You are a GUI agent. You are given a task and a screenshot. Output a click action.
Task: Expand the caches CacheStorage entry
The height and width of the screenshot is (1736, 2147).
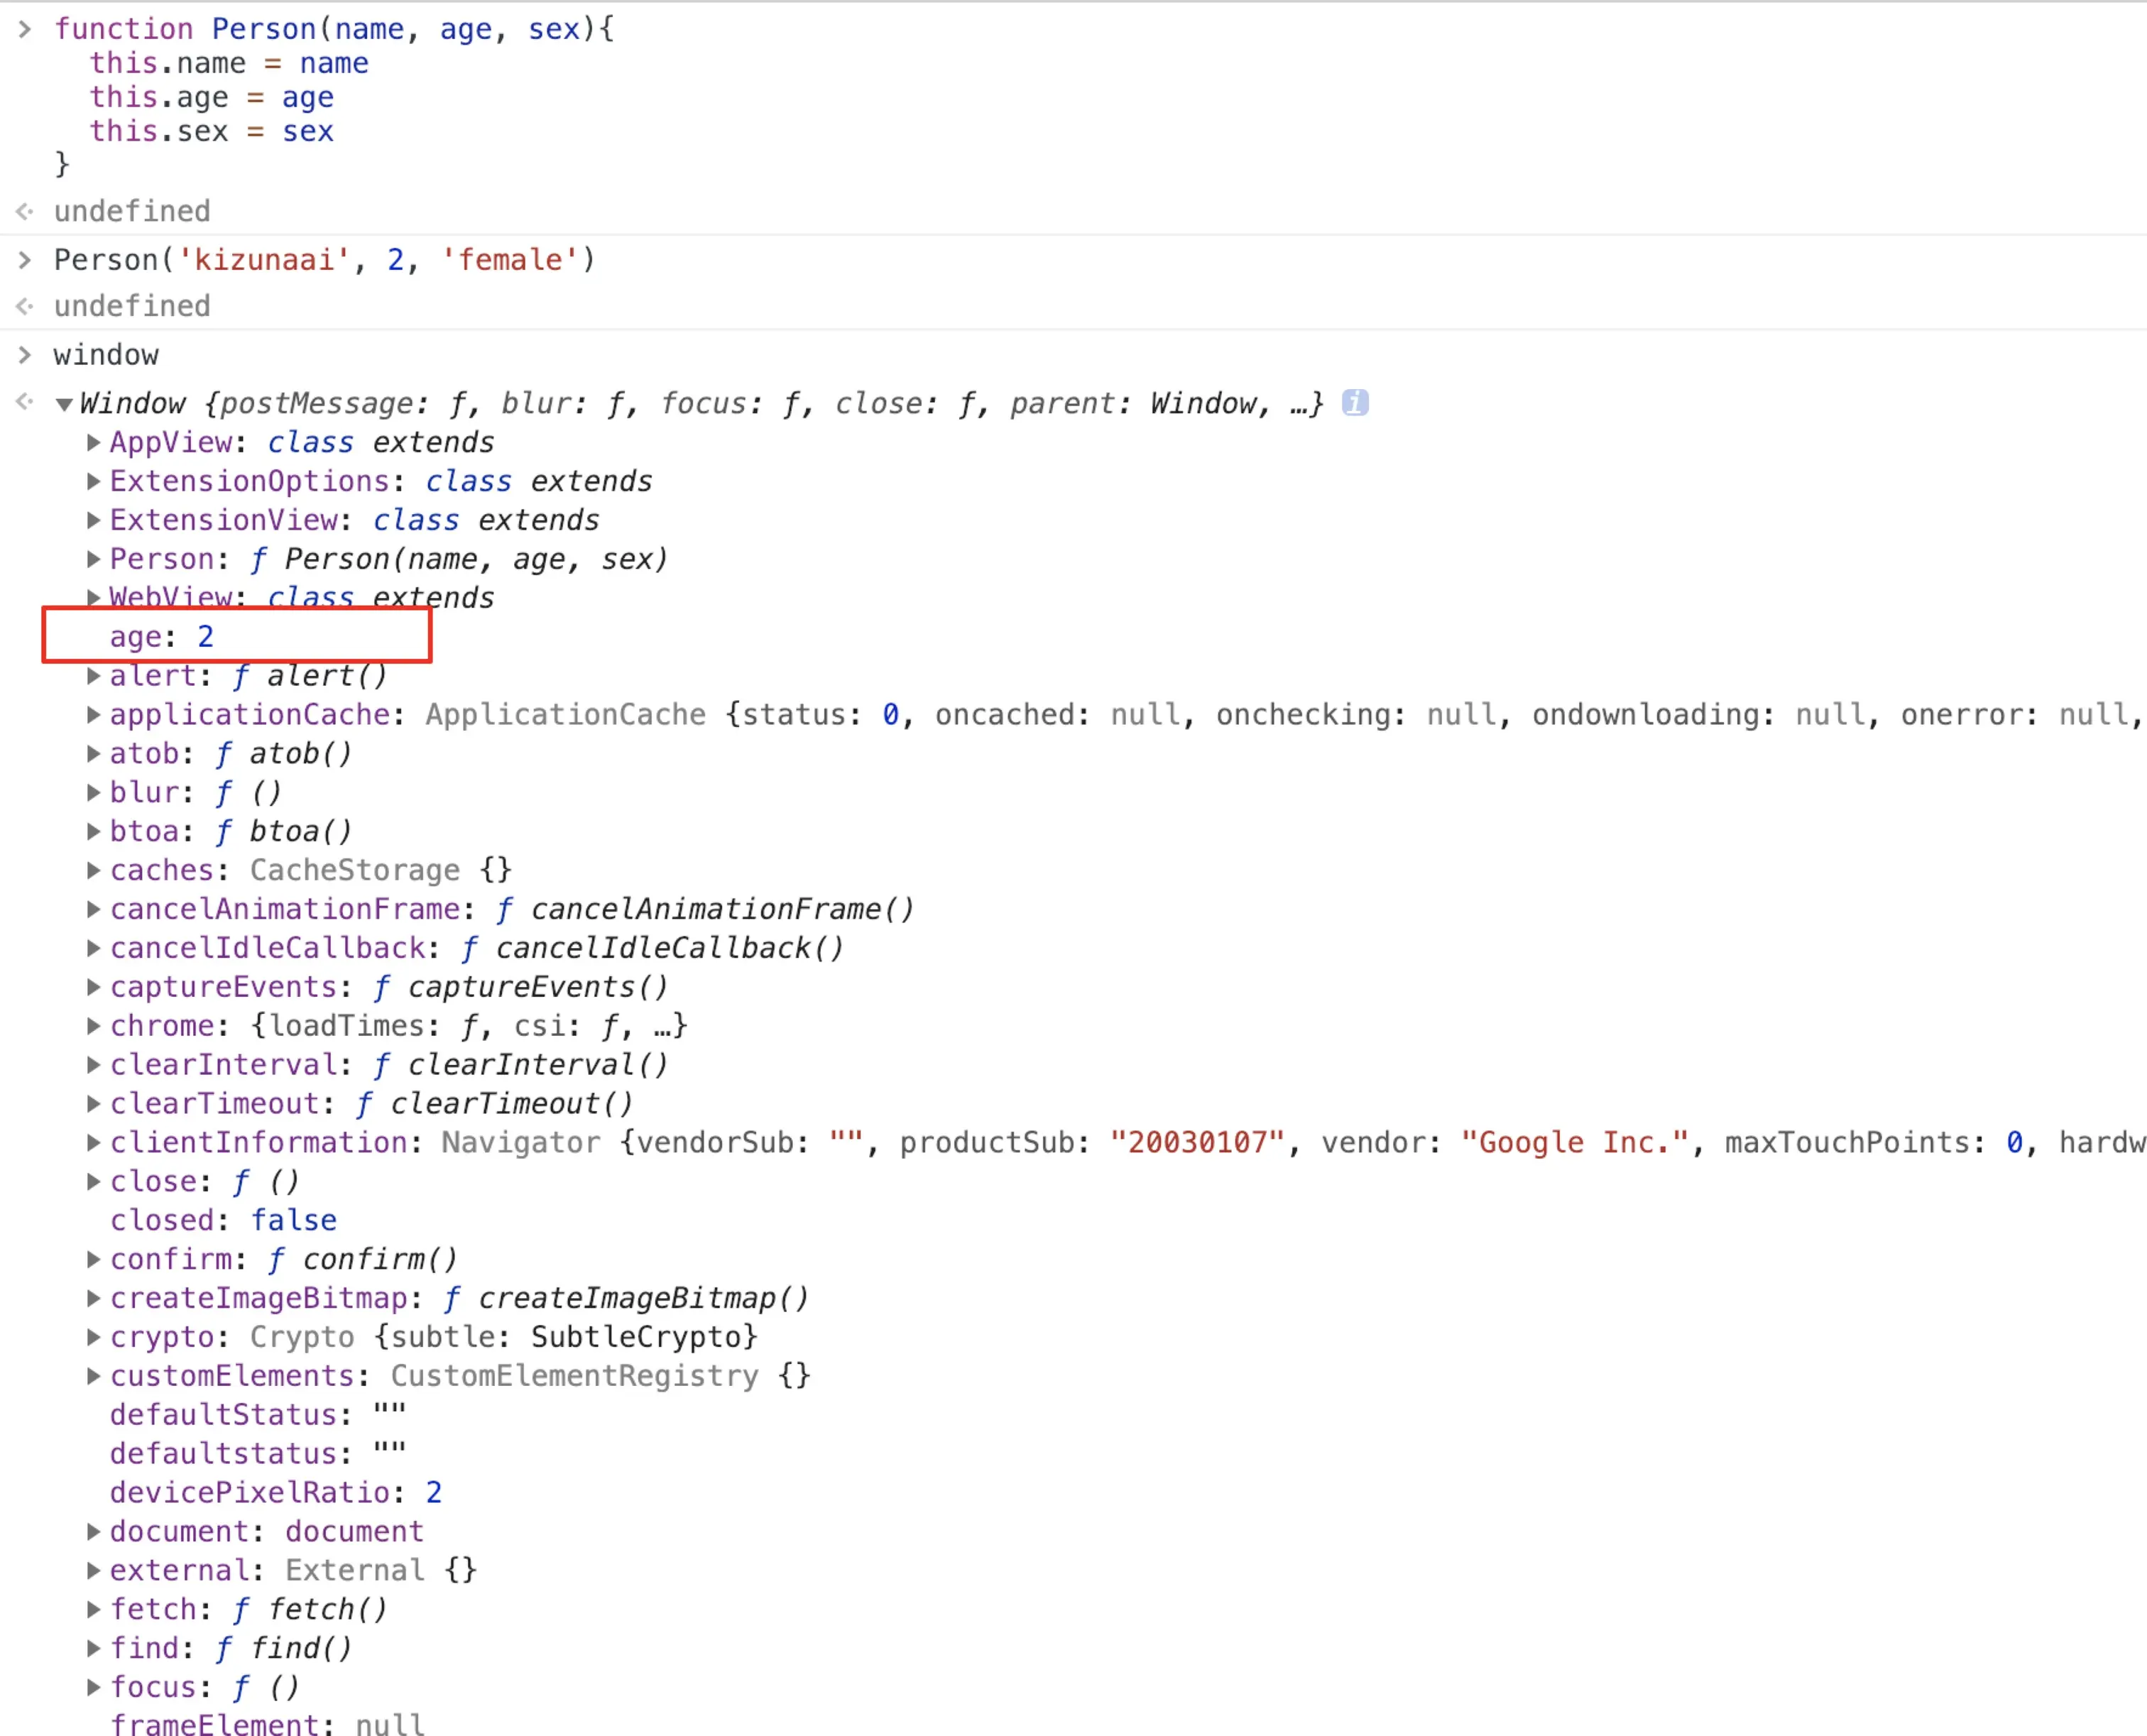tap(93, 870)
